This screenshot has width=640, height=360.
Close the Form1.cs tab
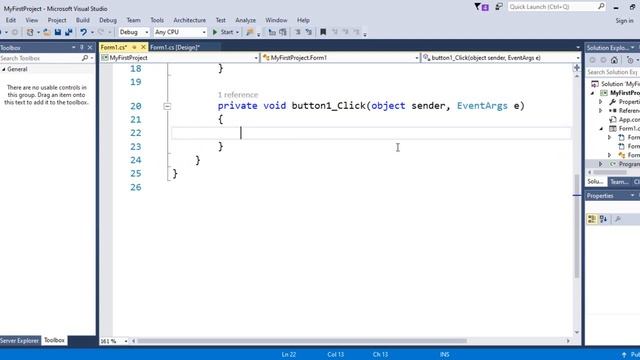(143, 47)
